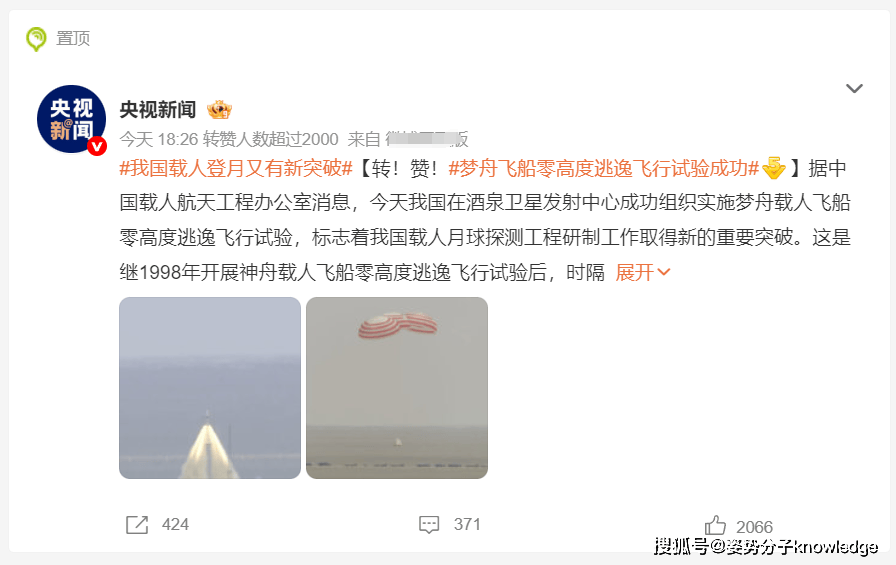896x565 pixels.
Task: Open the red-white parachute landing photo
Action: pyautogui.click(x=397, y=388)
